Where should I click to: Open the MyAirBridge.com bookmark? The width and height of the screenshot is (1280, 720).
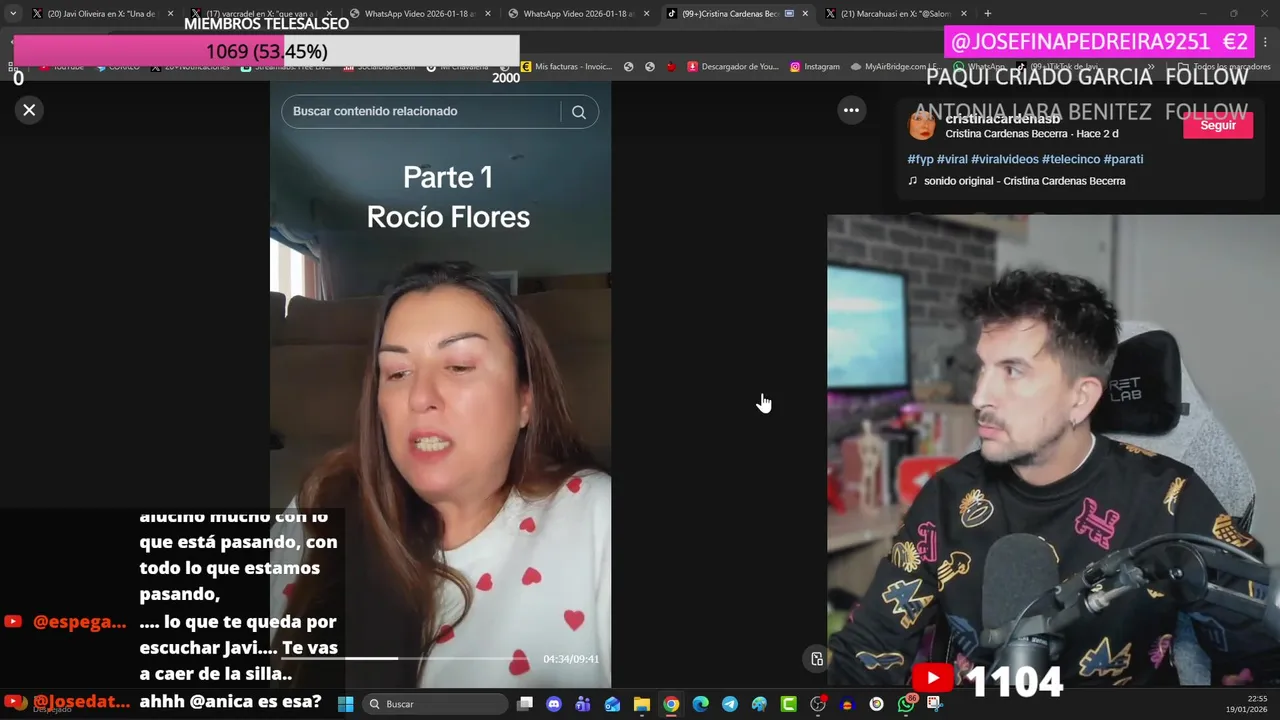tap(894, 67)
